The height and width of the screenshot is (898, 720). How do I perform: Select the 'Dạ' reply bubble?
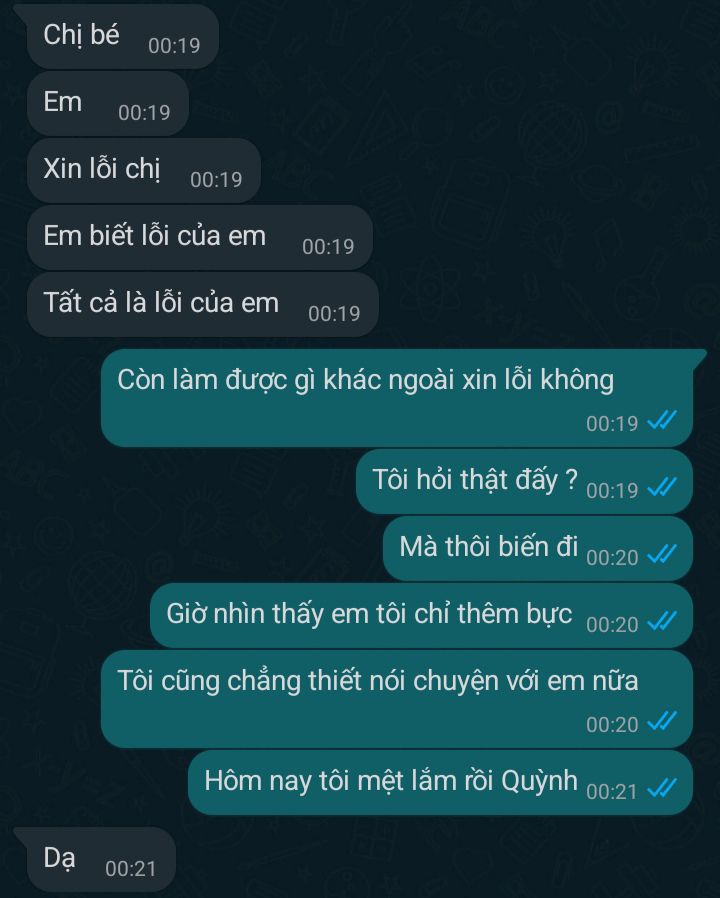[101, 860]
